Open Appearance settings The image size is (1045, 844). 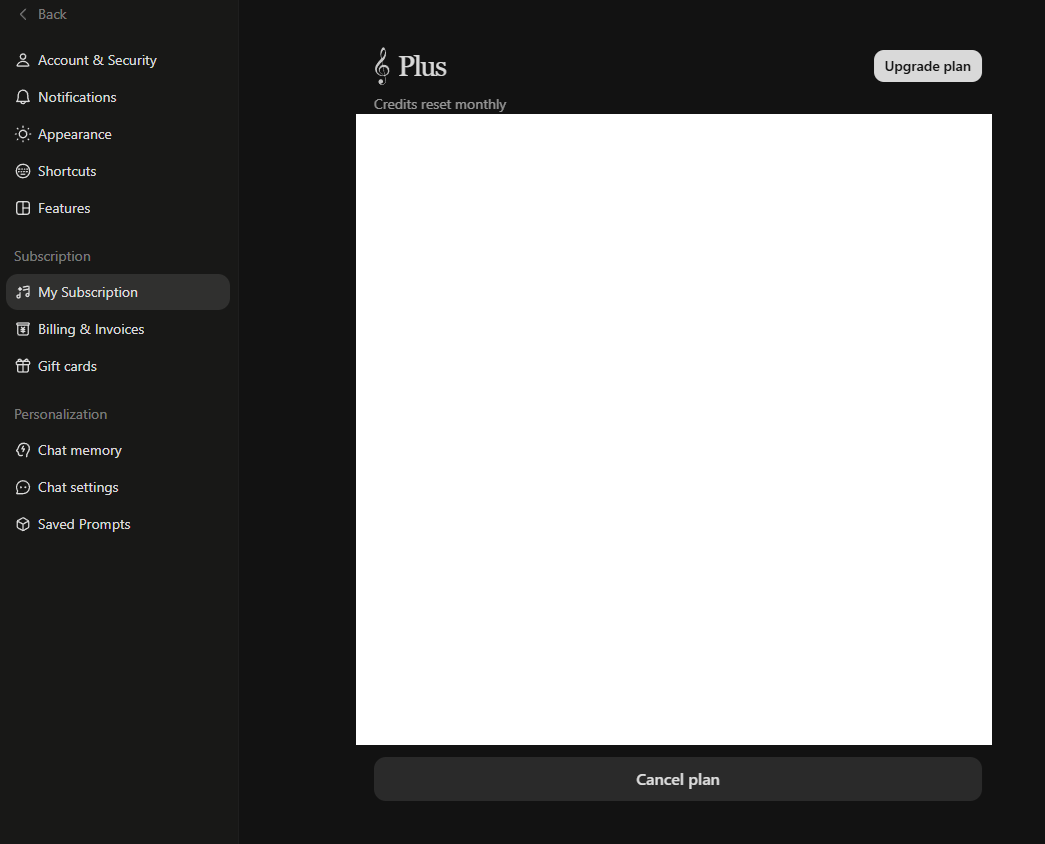point(118,134)
